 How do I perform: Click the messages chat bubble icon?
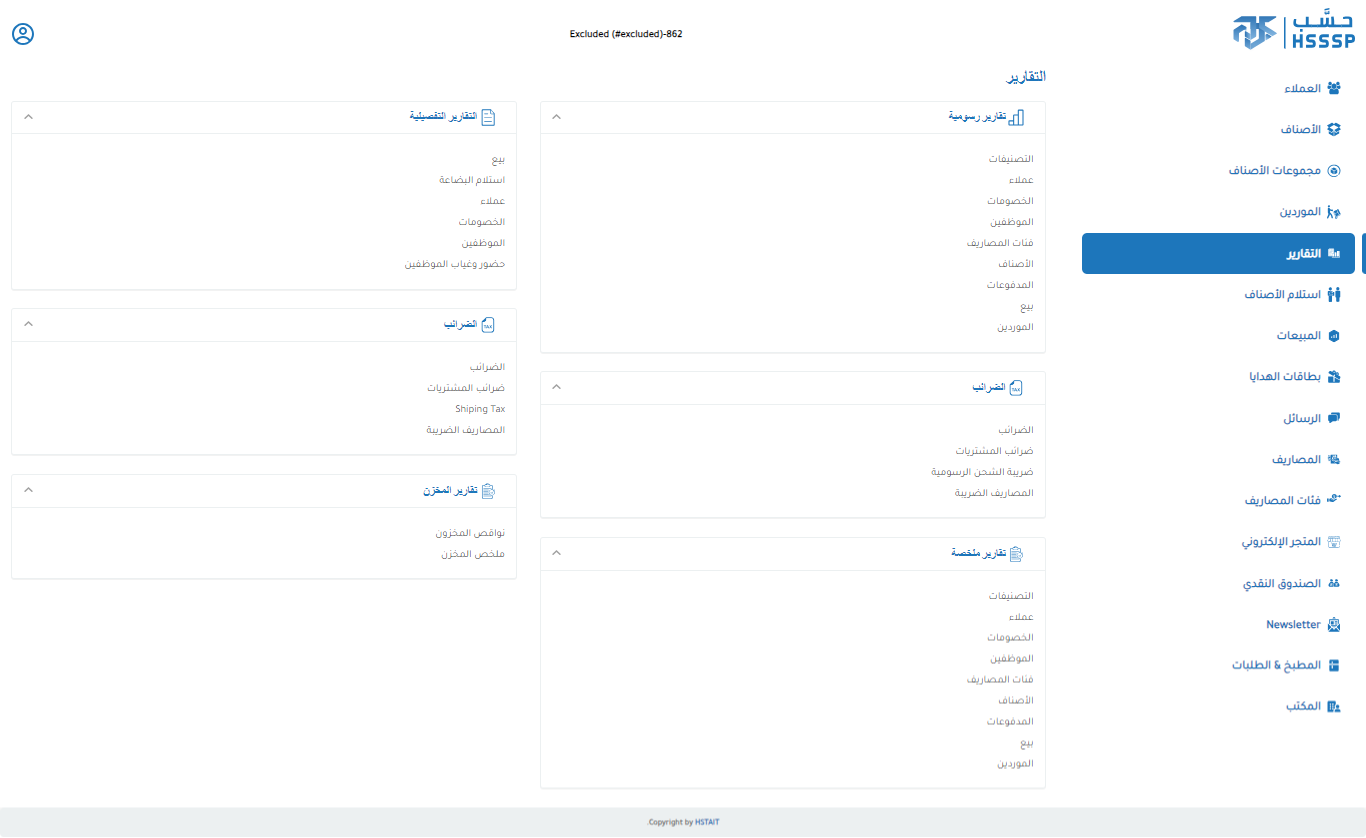click(1333, 418)
